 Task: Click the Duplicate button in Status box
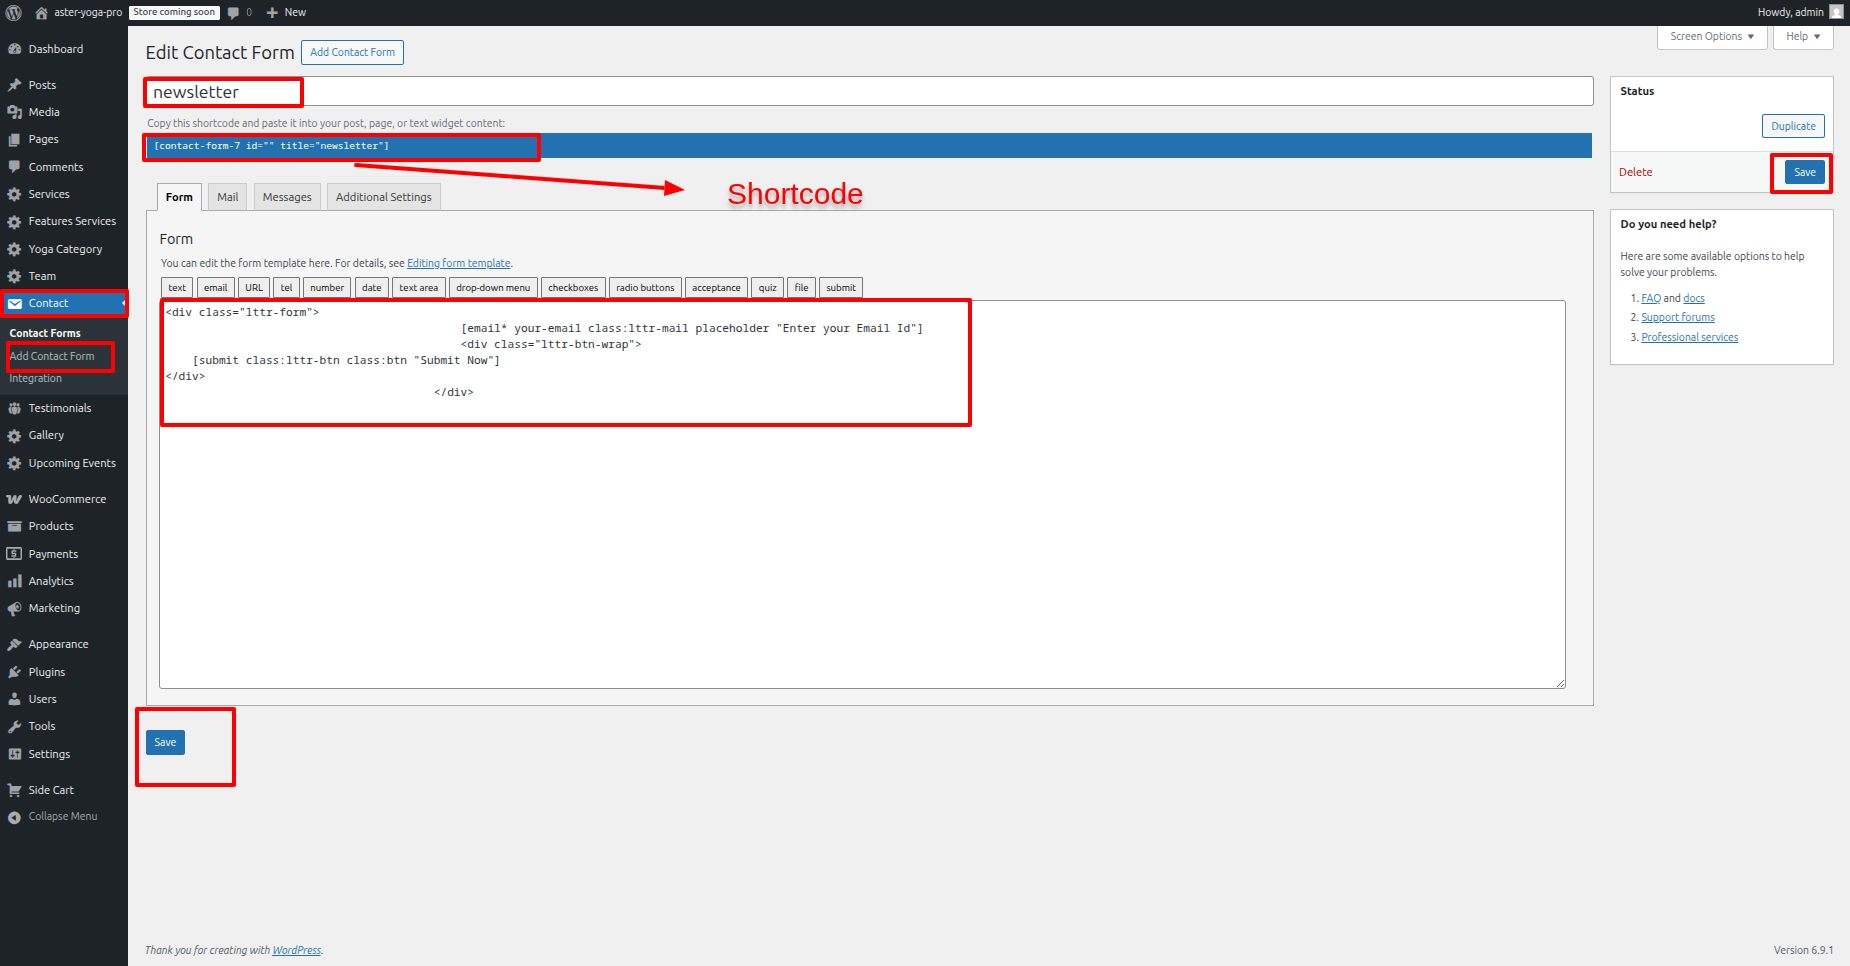[1792, 126]
